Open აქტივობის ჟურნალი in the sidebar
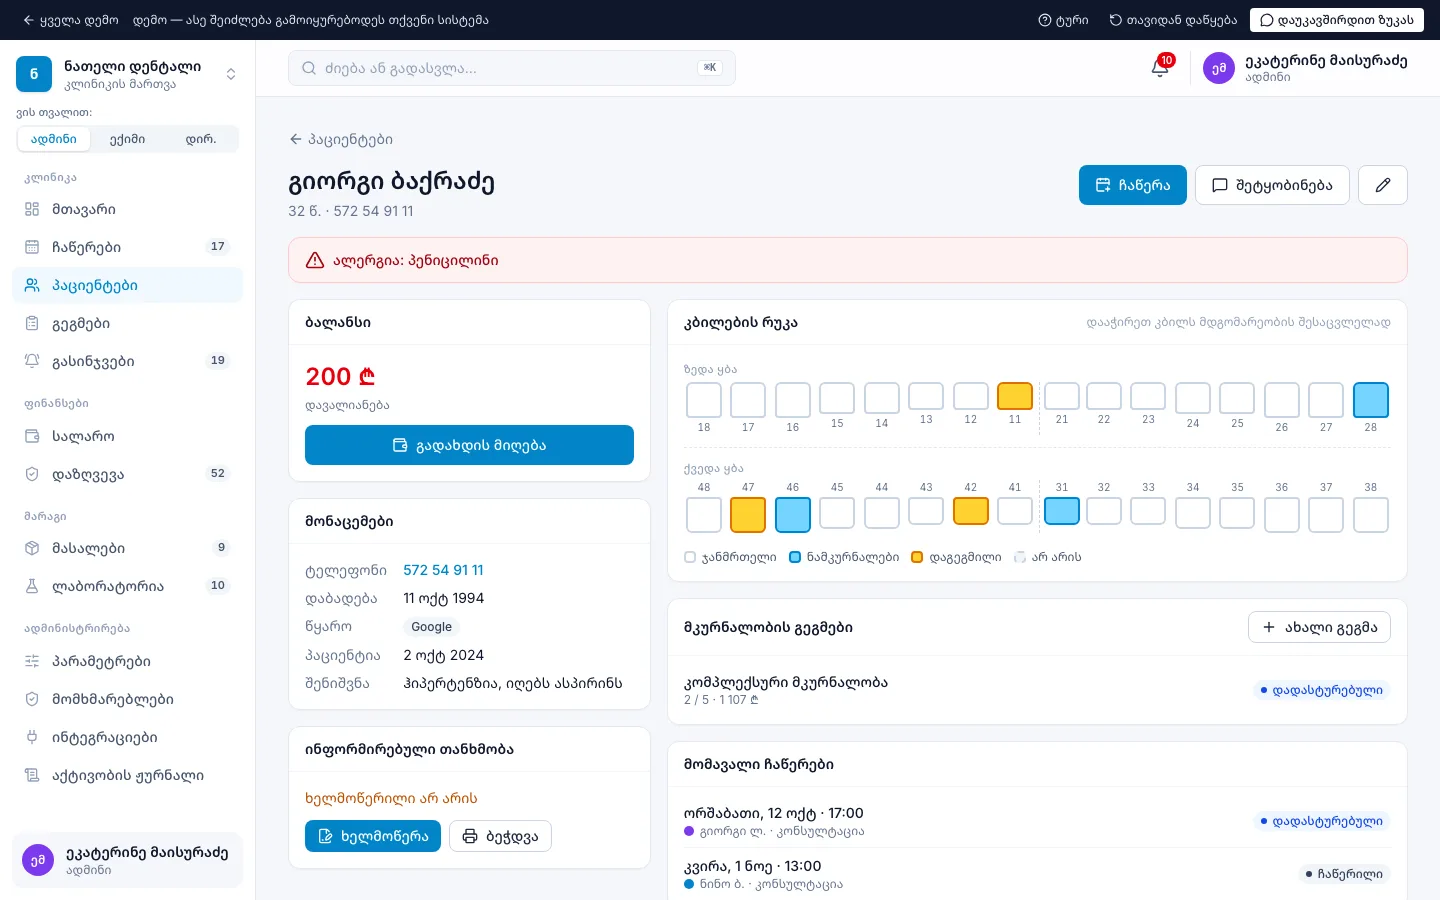 [x=127, y=775]
